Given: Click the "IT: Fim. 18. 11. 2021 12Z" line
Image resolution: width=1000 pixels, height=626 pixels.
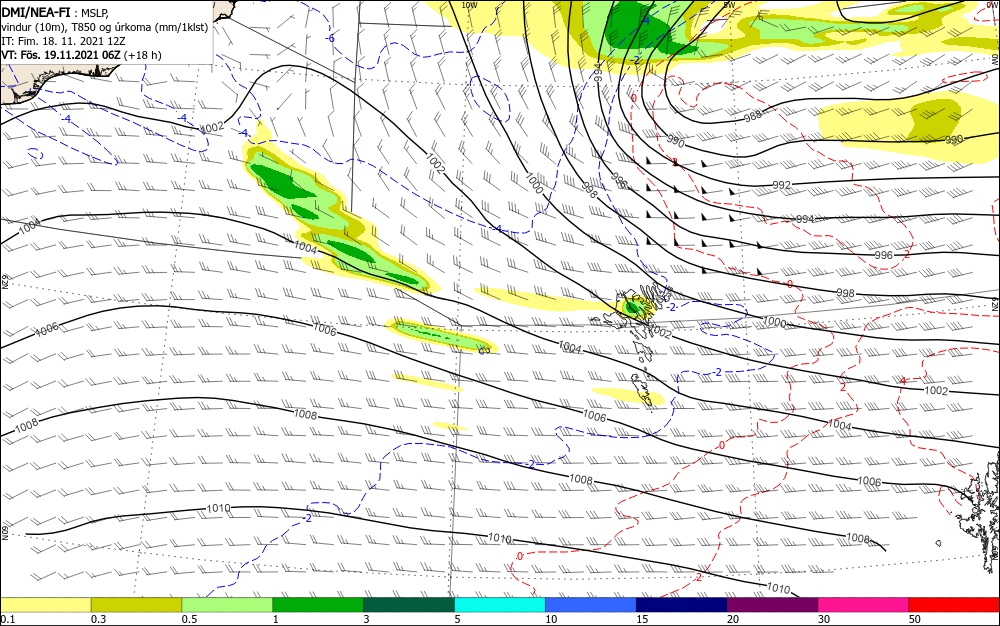Looking at the screenshot, I should coord(63,41).
